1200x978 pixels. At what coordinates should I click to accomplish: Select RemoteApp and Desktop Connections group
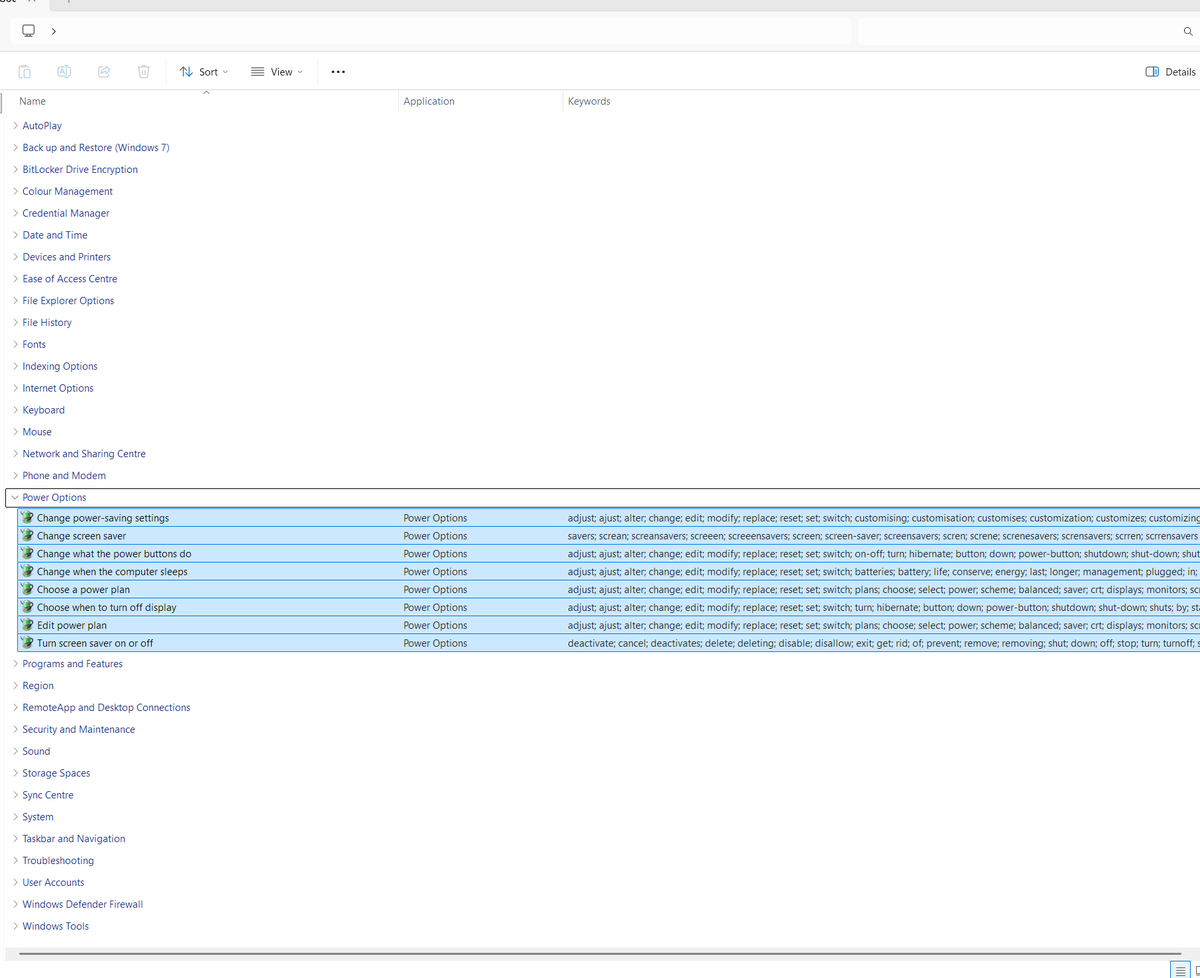click(x=106, y=708)
